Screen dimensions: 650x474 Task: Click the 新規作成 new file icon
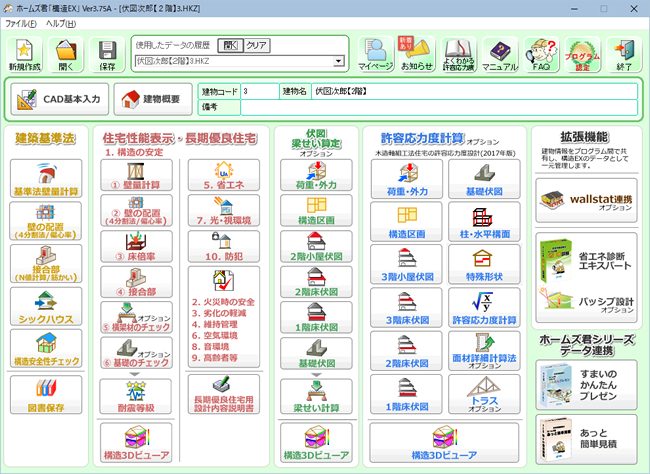[24, 54]
